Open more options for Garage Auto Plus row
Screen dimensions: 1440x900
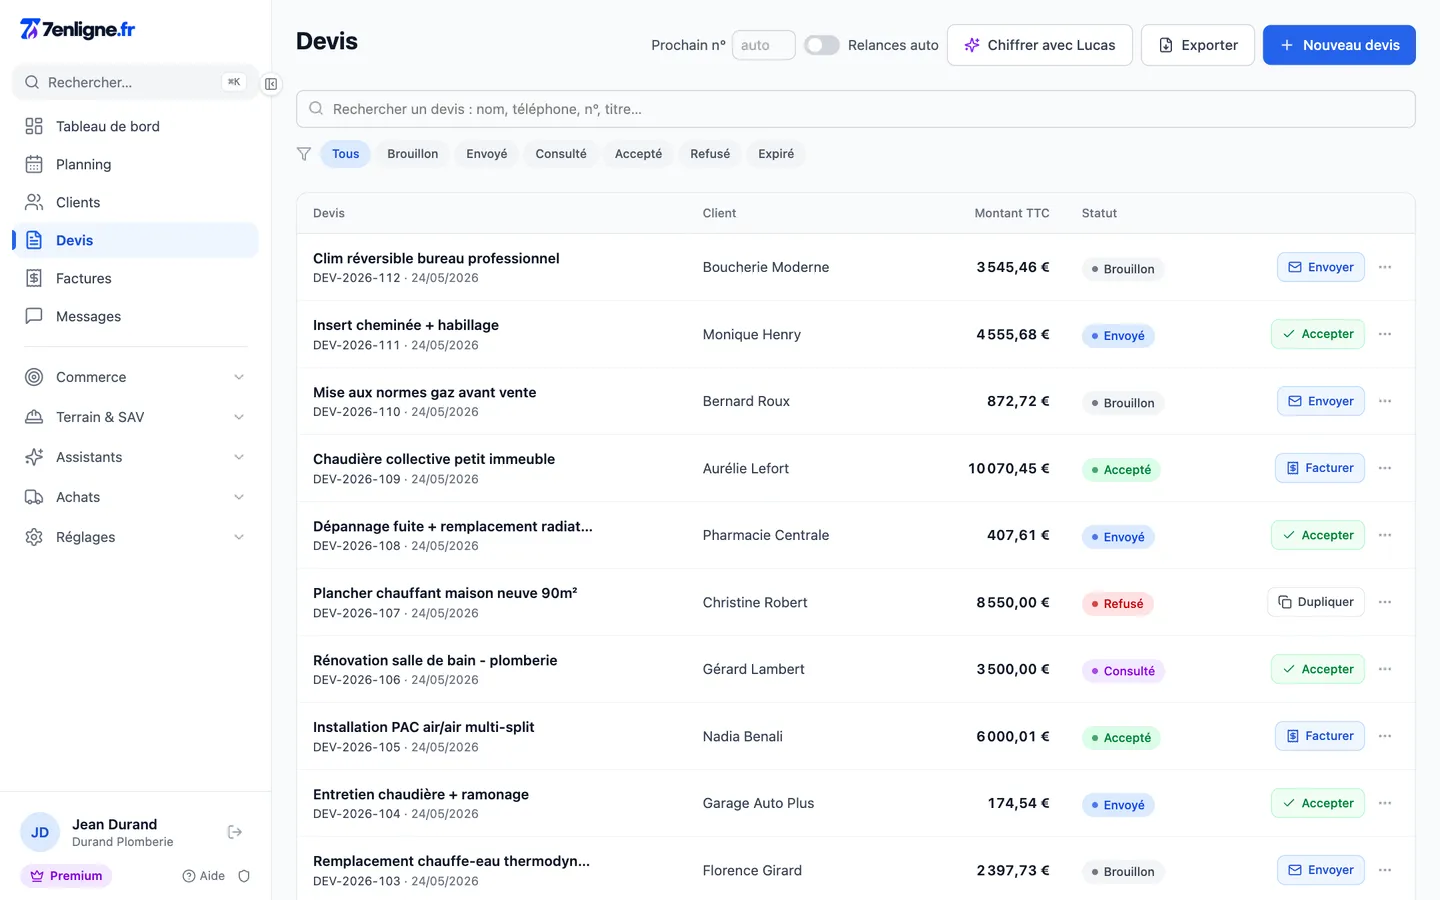[x=1385, y=803]
